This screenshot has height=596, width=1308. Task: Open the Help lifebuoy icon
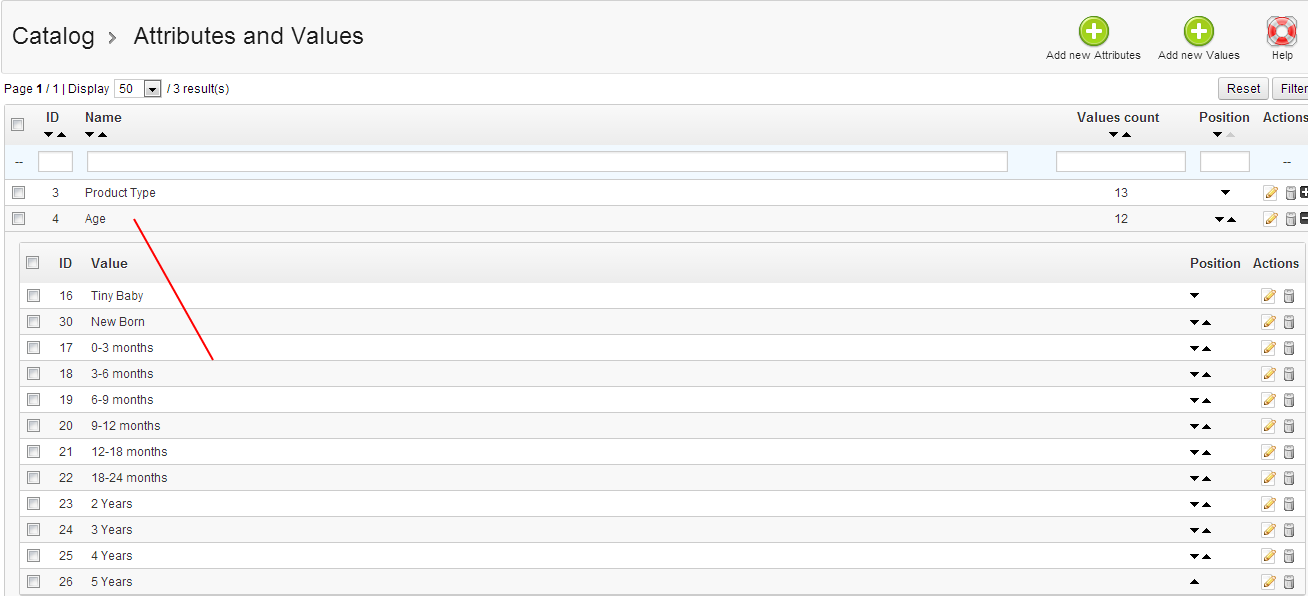1282,32
